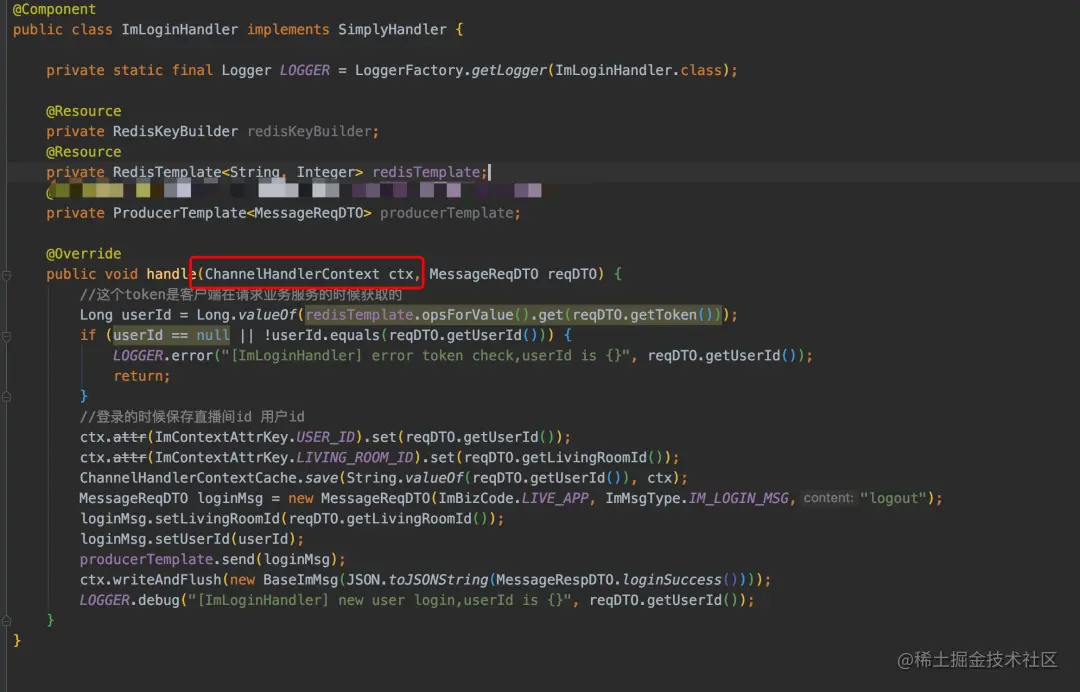Click the reqDTO parameter in the handle signature
Image resolution: width=1080 pixels, height=692 pixels.
pos(572,274)
